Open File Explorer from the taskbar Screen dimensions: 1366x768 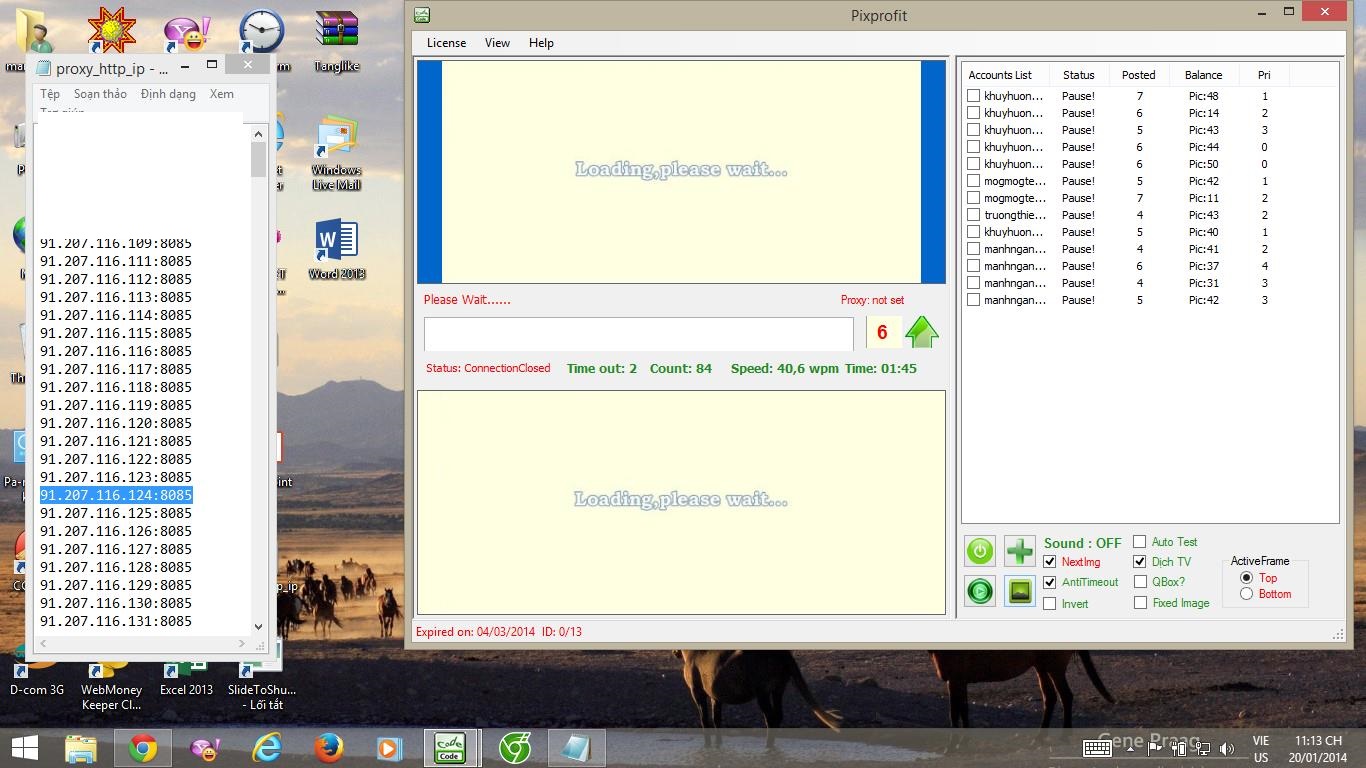[x=81, y=748]
